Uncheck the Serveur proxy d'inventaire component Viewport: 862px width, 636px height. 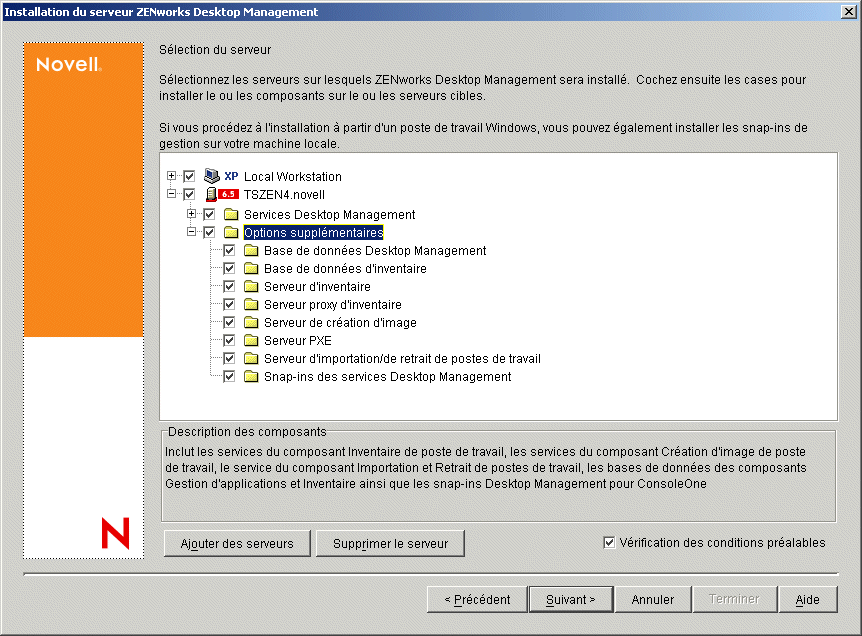click(x=228, y=304)
